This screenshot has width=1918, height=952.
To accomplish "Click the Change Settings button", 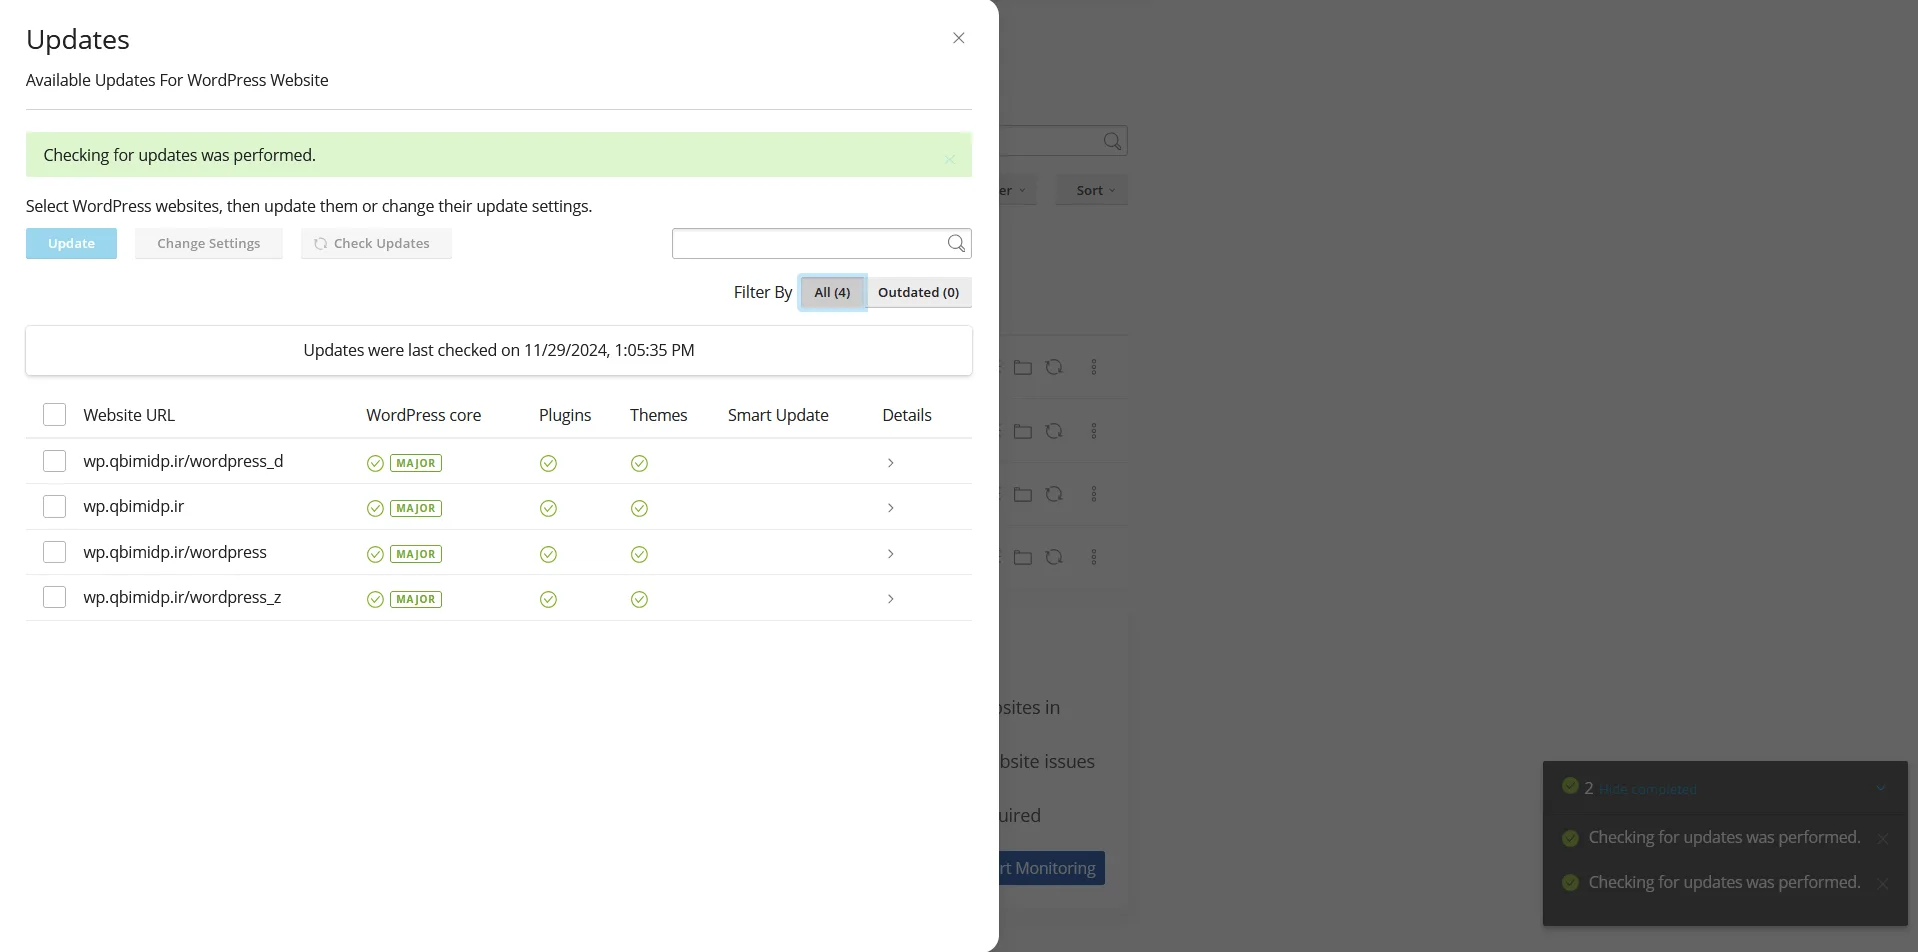I will click(x=208, y=243).
